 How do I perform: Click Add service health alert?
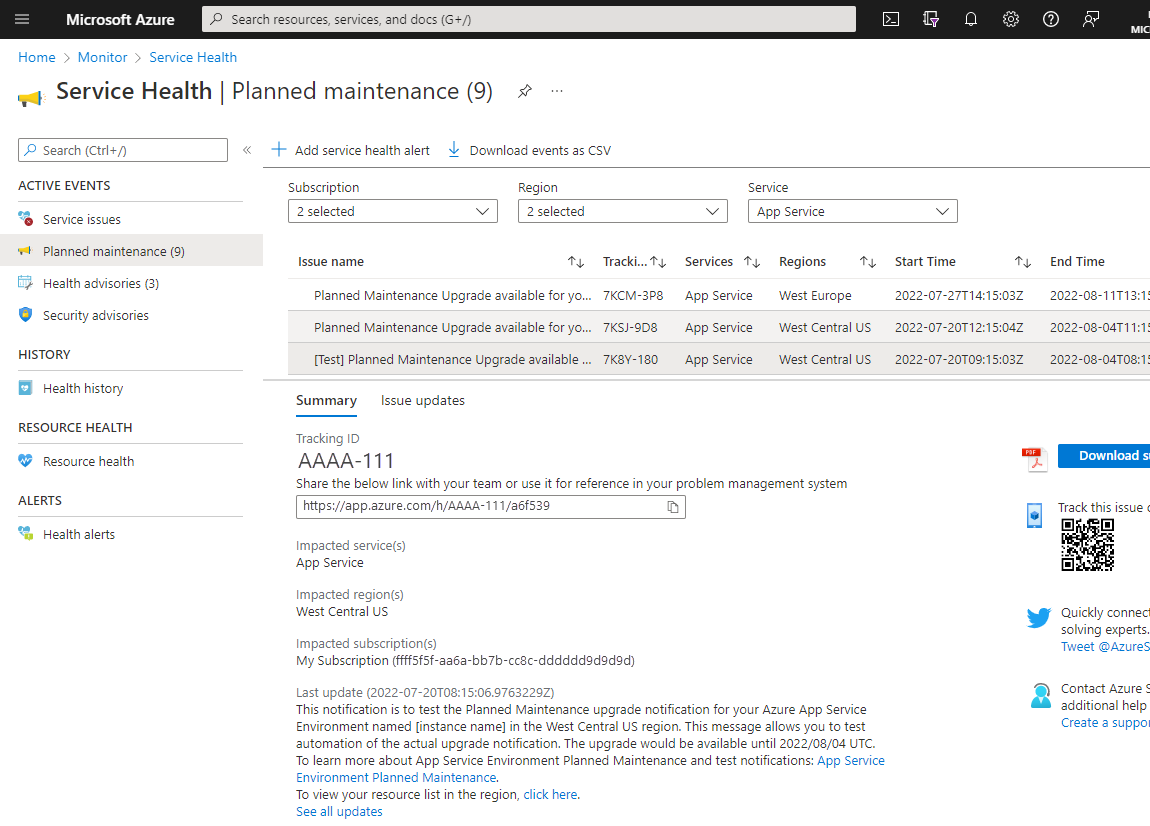click(x=350, y=150)
